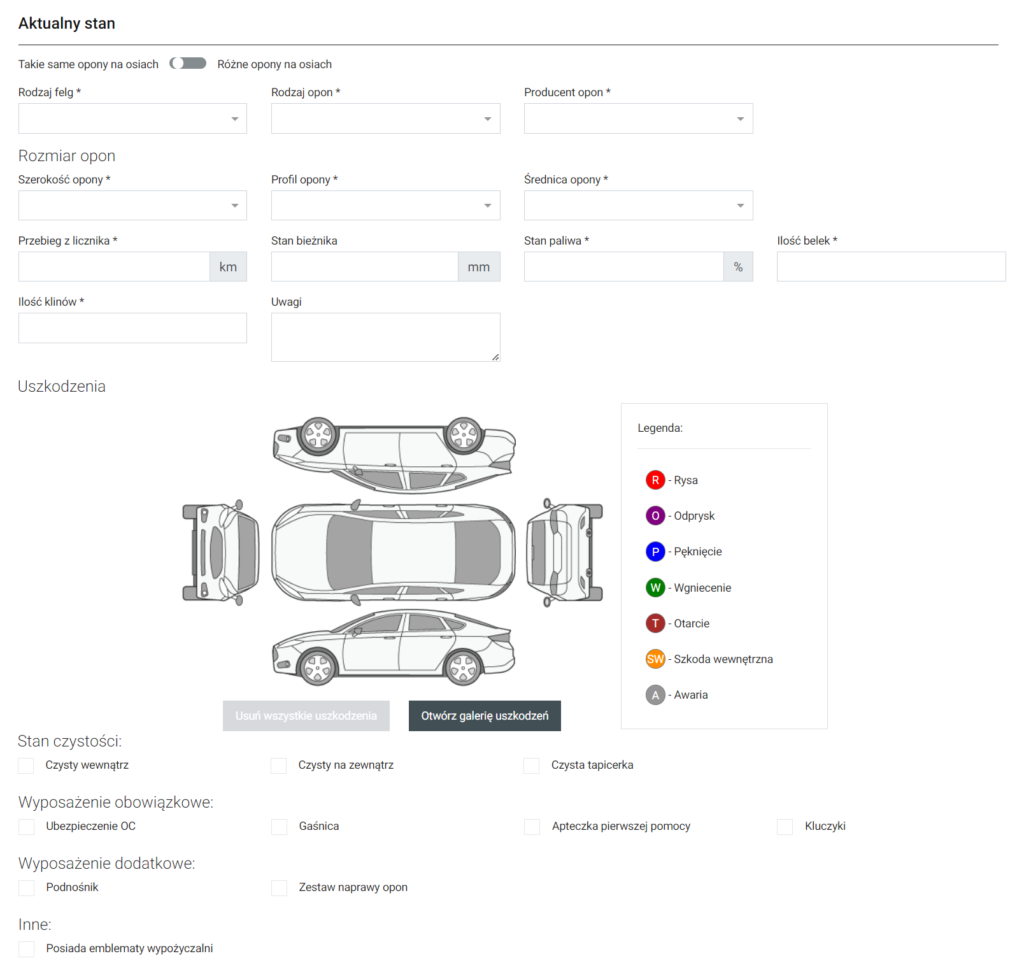Image resolution: width=1024 pixels, height=977 pixels.
Task: Select the purple O Odprysk damage marker
Action: [655, 516]
